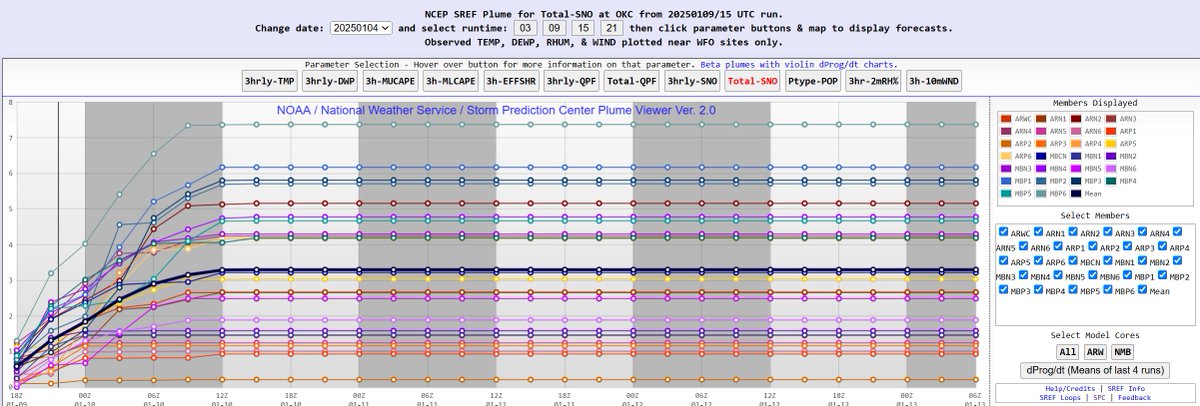The image size is (1200, 406).
Task: Toggle the MBN6 member checkbox
Action: (x=1093, y=276)
